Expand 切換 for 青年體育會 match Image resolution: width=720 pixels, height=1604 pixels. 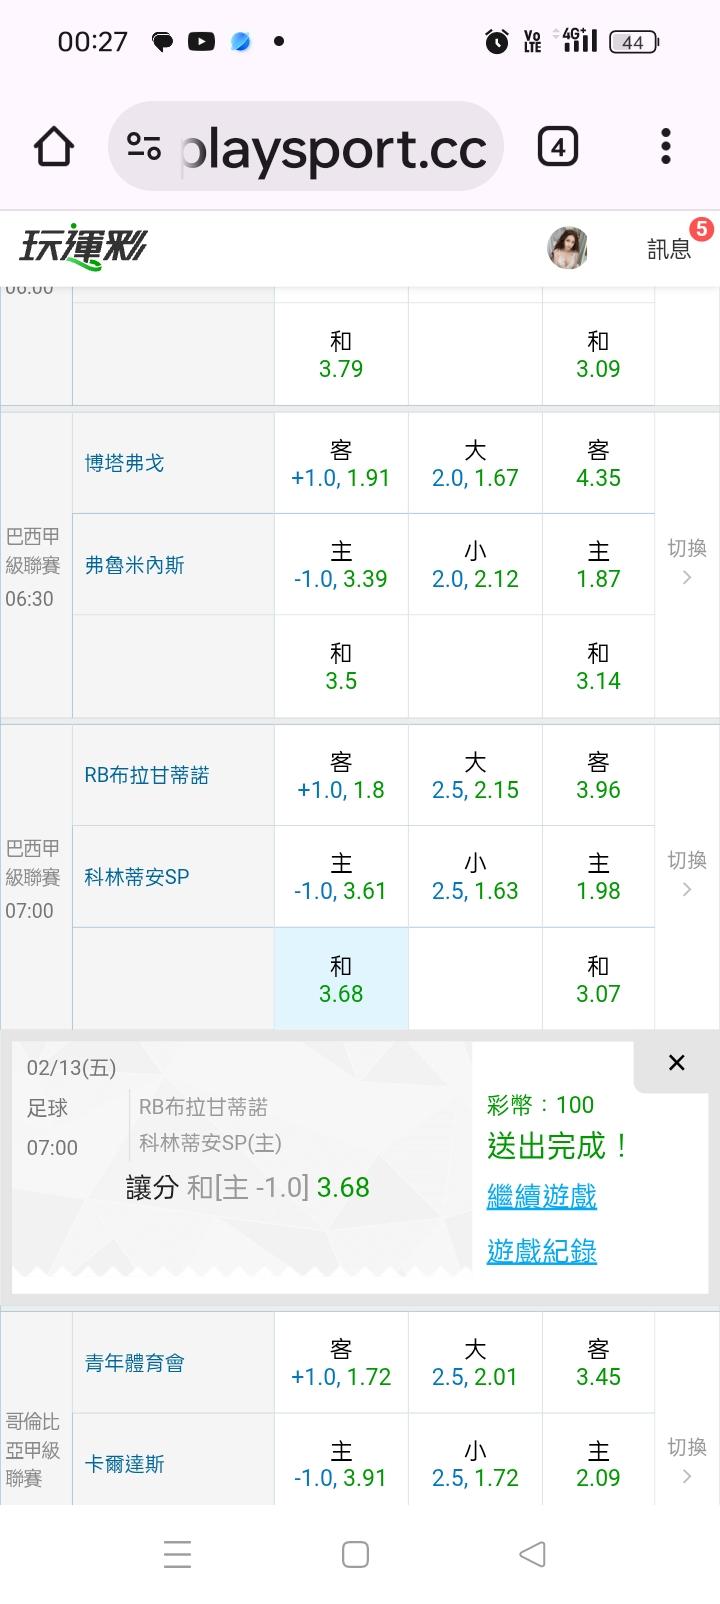point(687,1460)
